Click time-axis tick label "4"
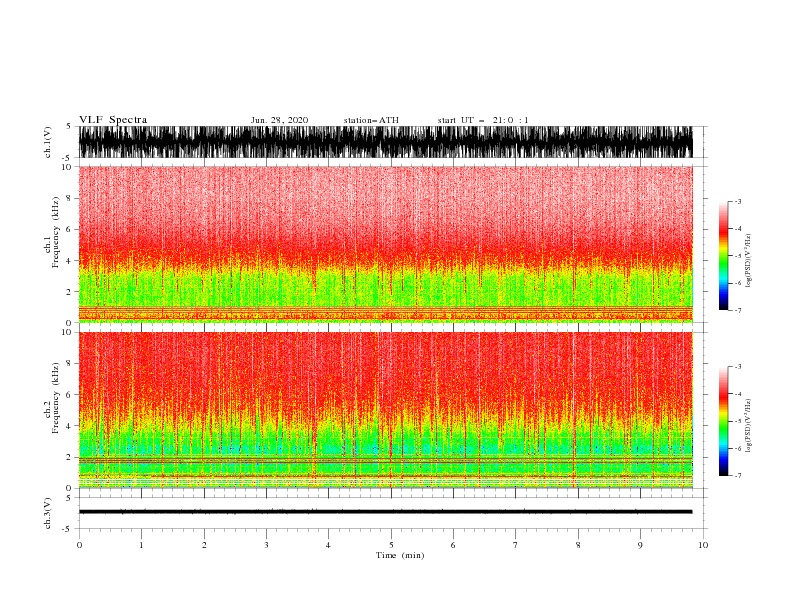This screenshot has width=792, height=612. [328, 545]
